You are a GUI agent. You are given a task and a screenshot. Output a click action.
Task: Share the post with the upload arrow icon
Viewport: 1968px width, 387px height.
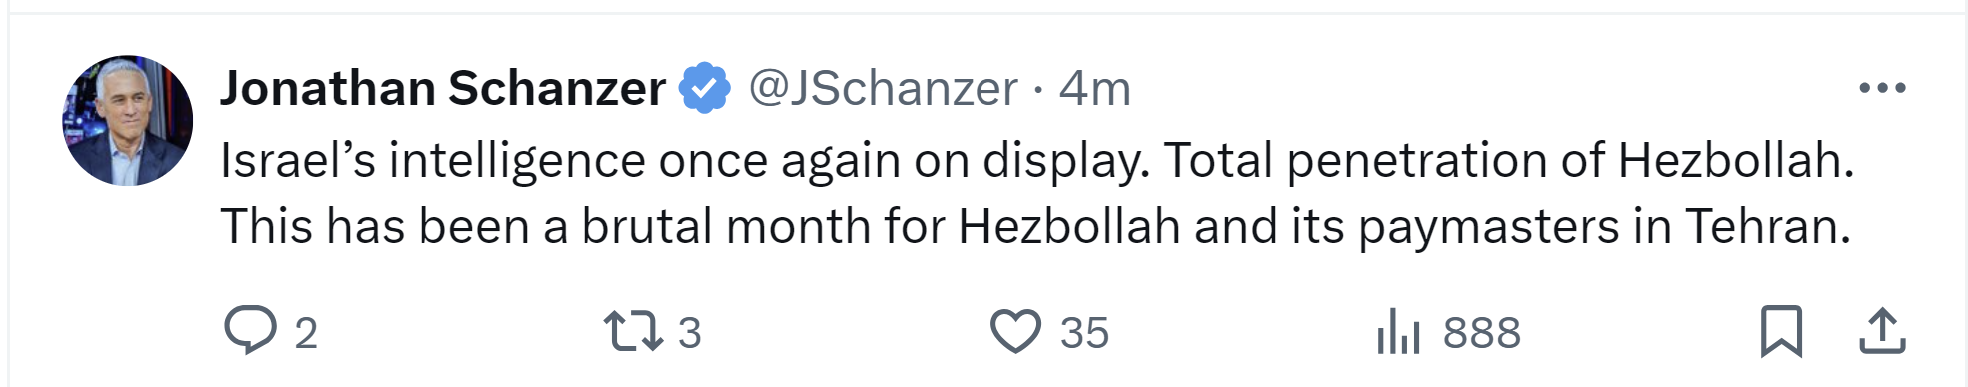tap(1882, 331)
